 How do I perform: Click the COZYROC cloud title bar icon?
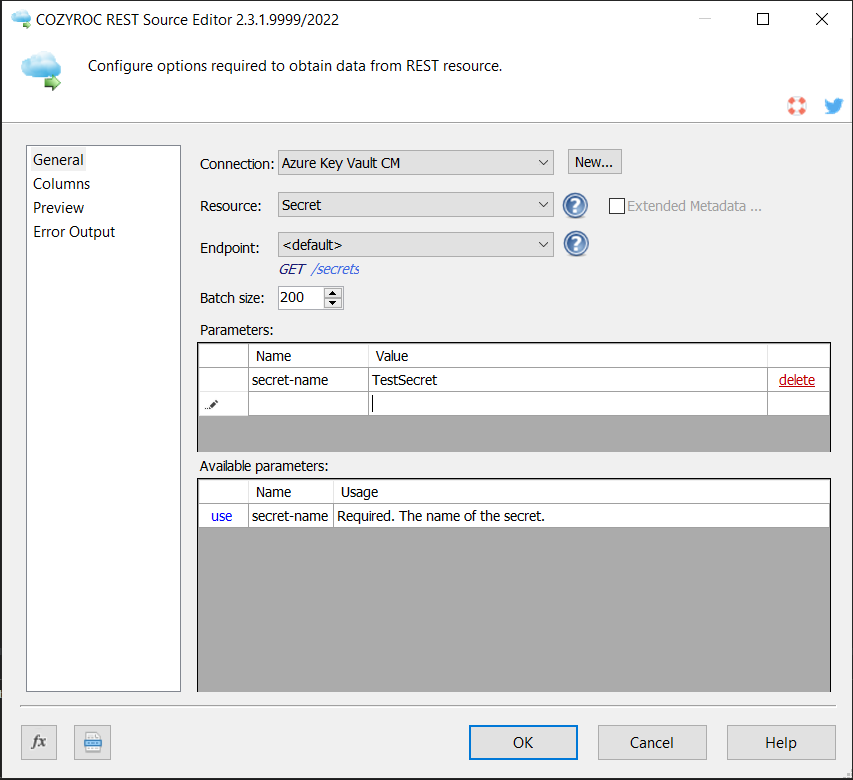[21, 19]
